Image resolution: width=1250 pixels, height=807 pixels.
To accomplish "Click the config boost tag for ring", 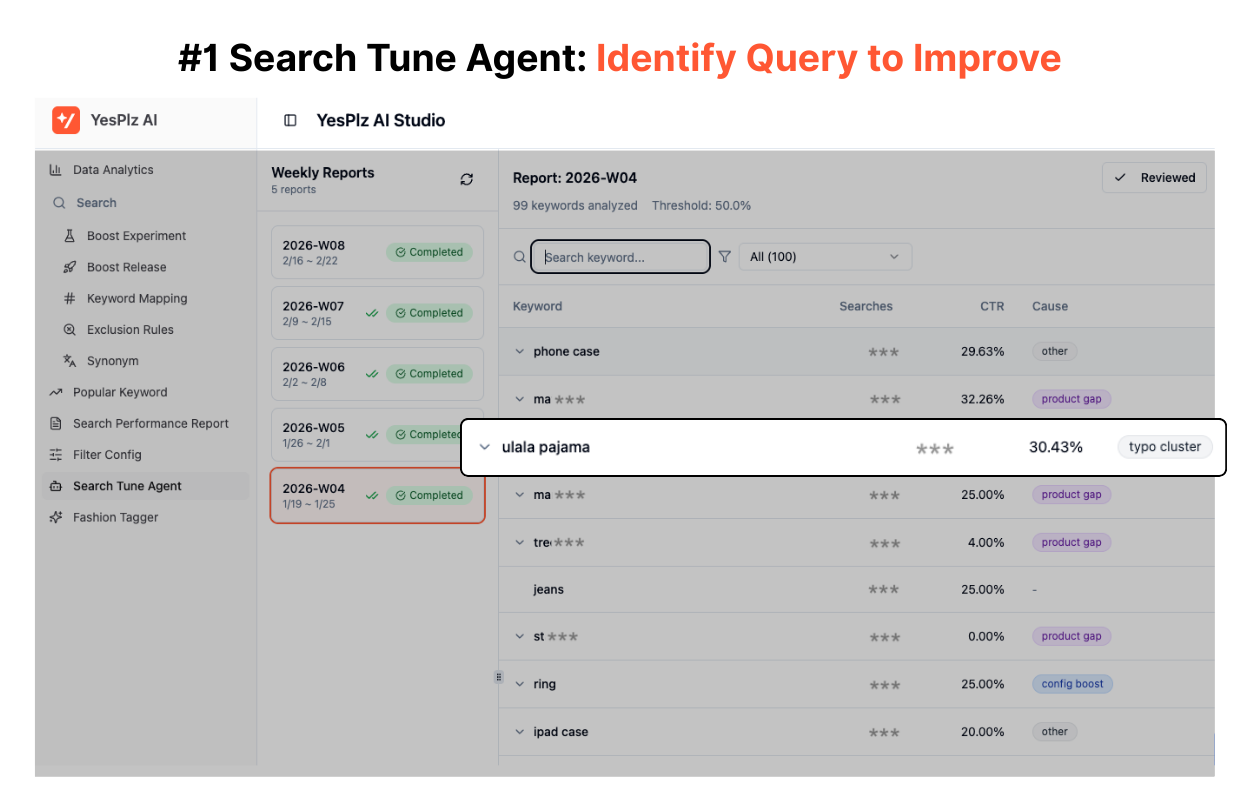I will point(1072,684).
